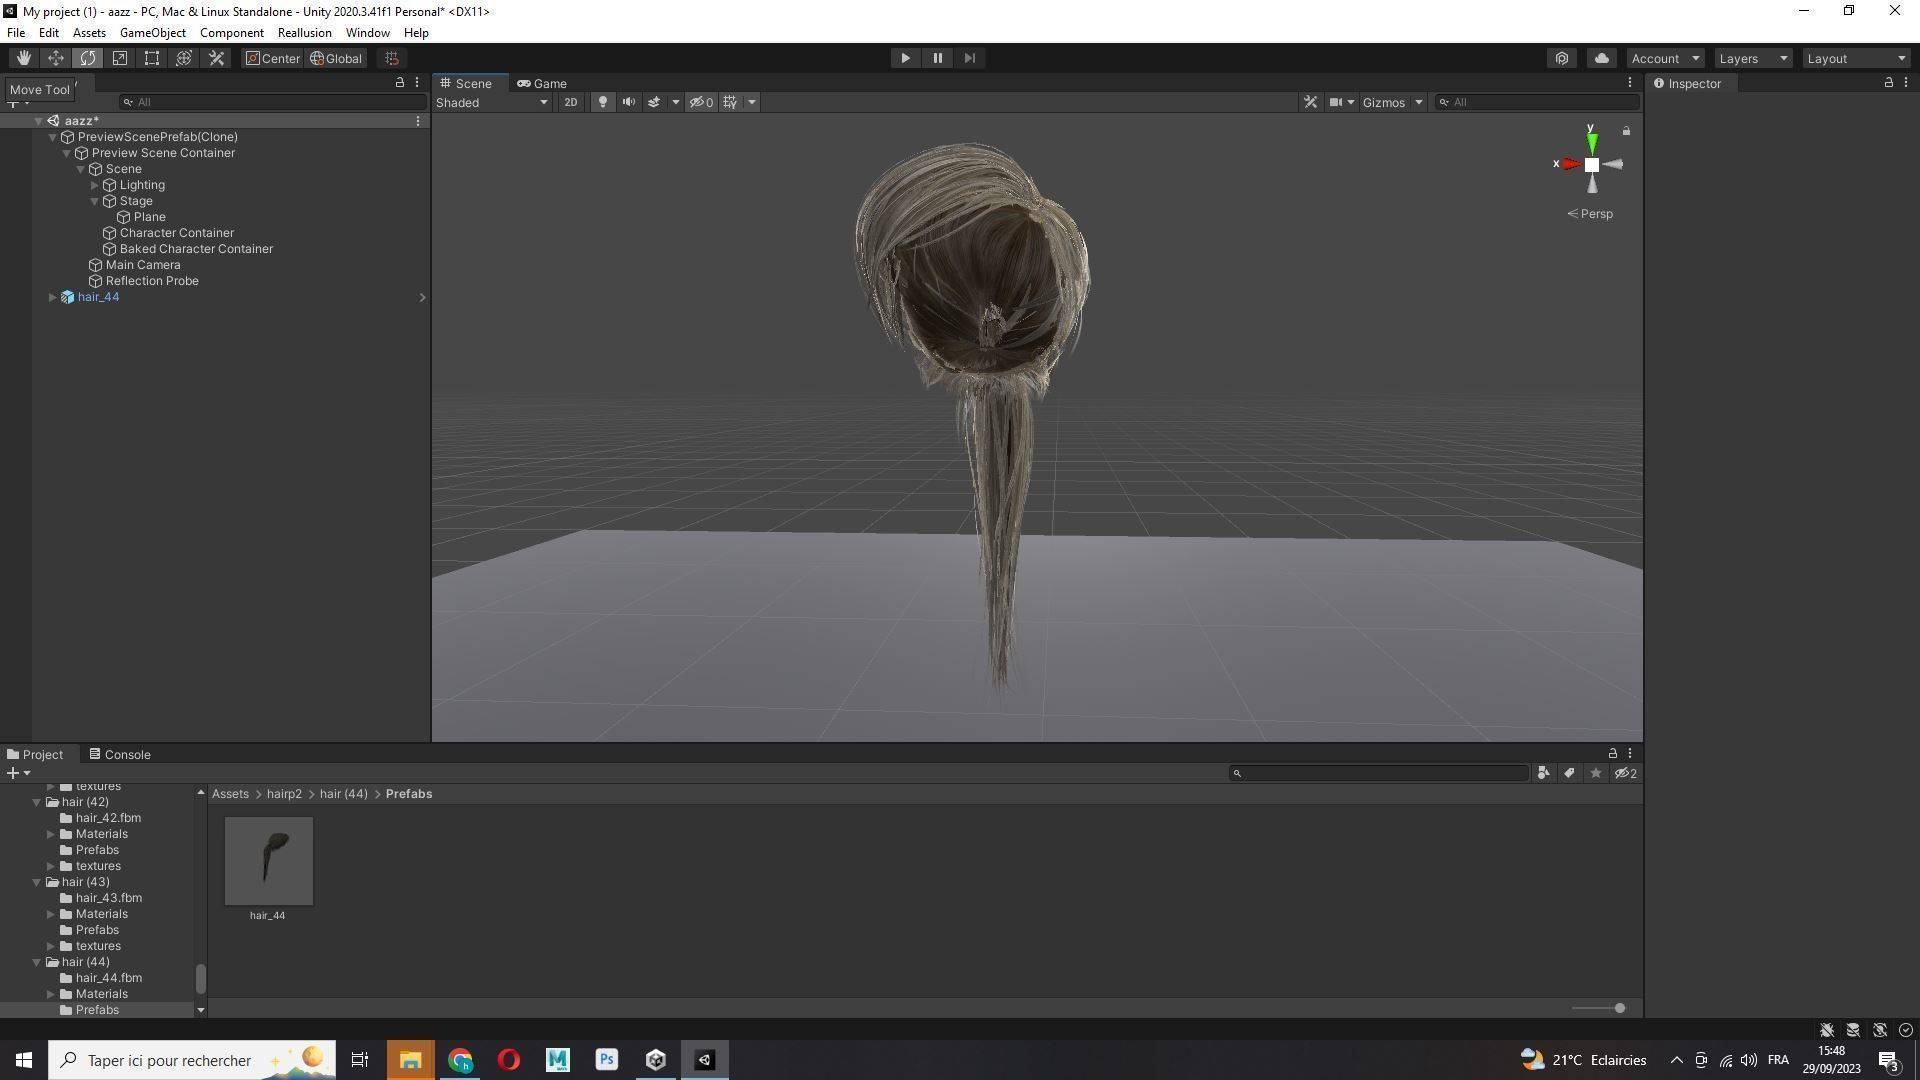
Task: Click Hierarchy search field
Action: point(272,102)
